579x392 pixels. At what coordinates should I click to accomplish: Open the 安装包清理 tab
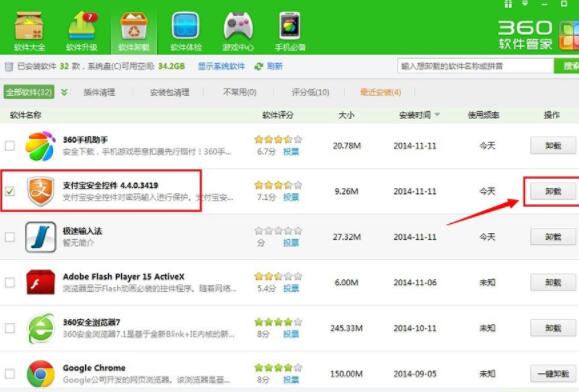[x=169, y=92]
